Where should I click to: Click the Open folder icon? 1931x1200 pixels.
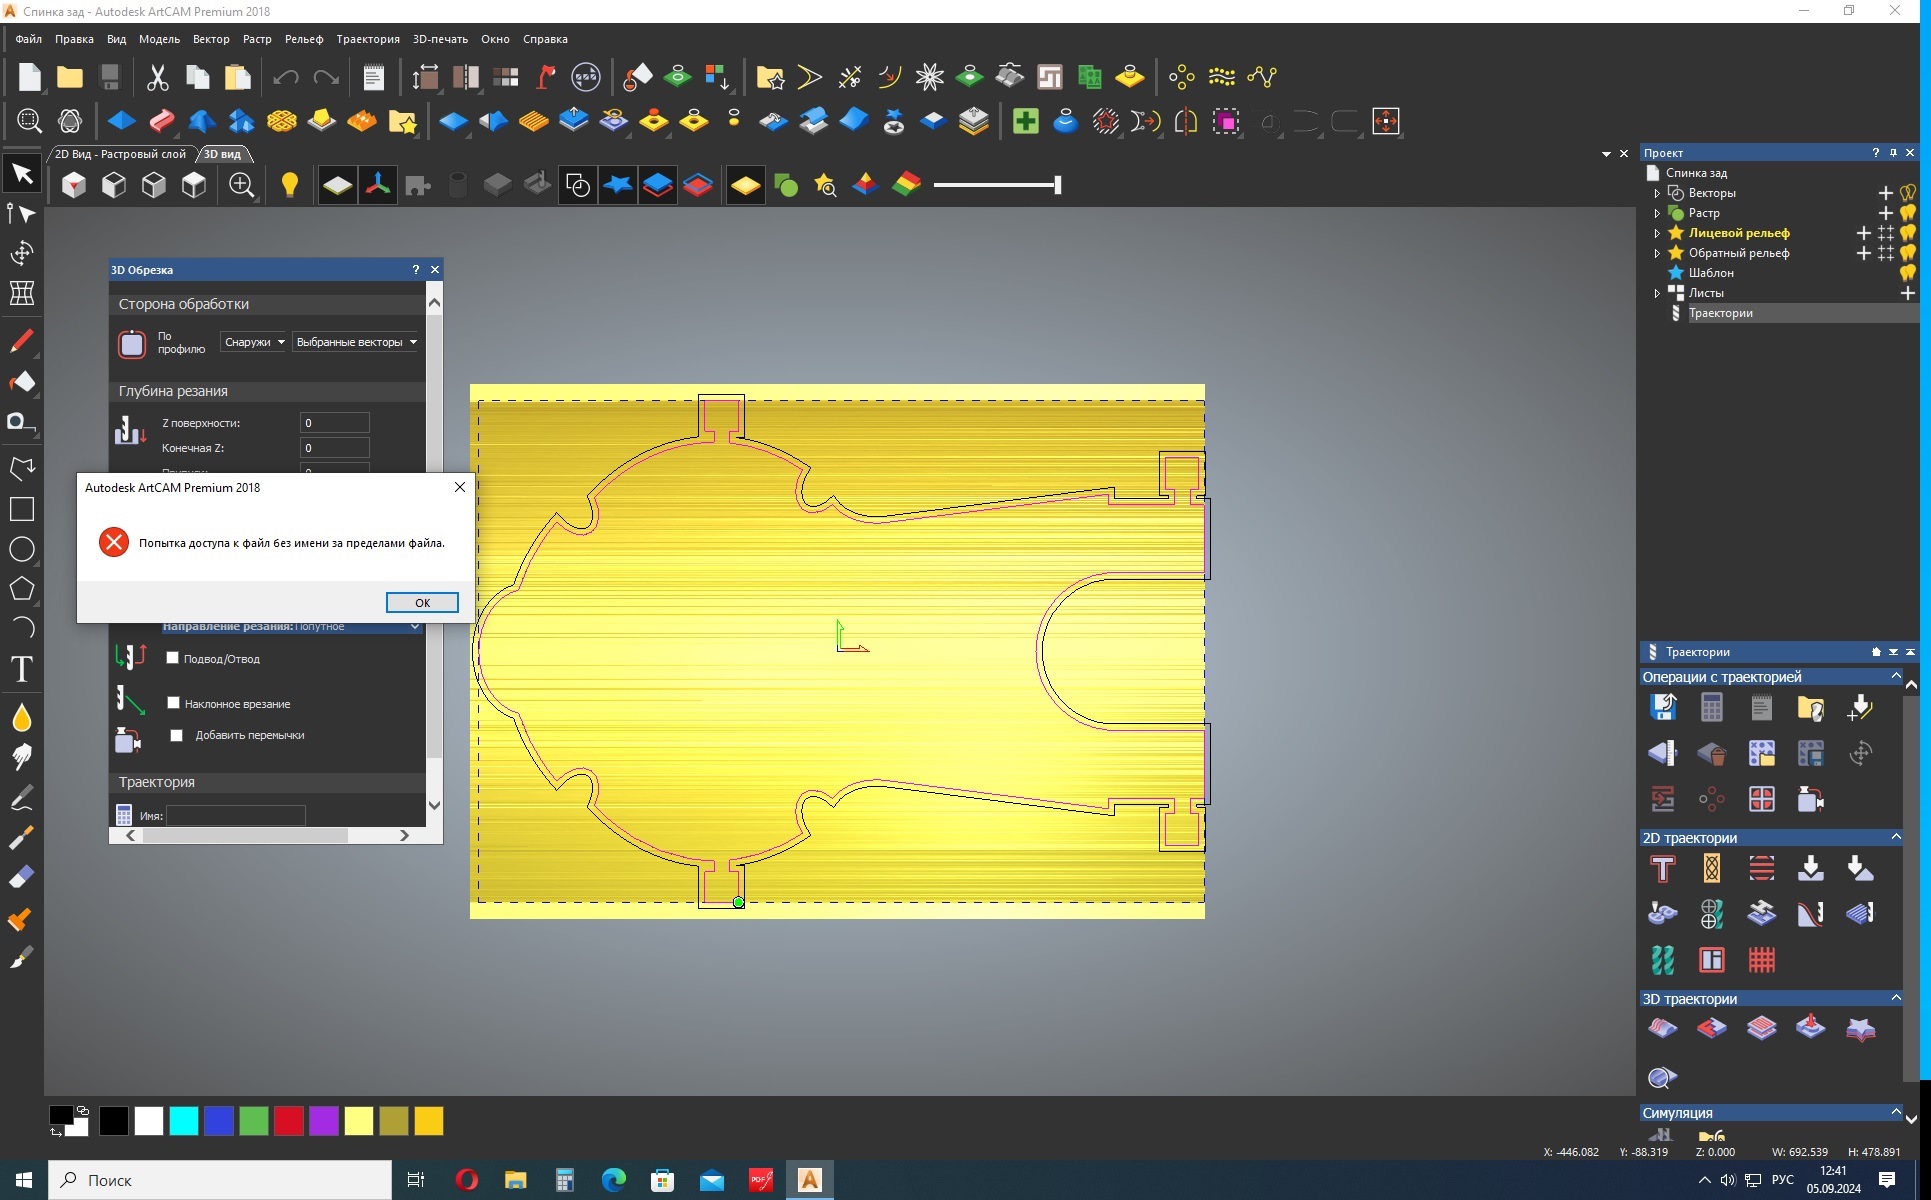[70, 77]
